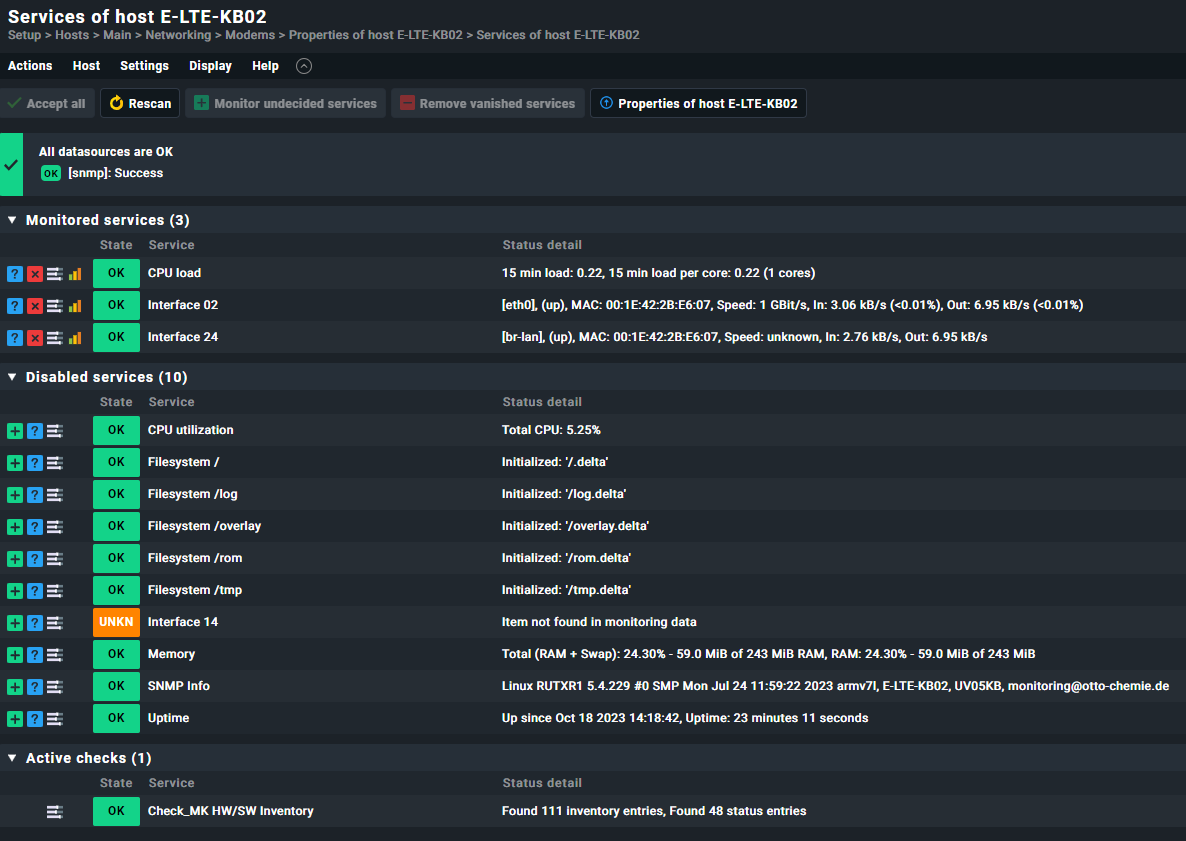The width and height of the screenshot is (1186, 841).
Task: Open the menu icon for Check_MK HW/SW Inventory
Action: pos(54,812)
